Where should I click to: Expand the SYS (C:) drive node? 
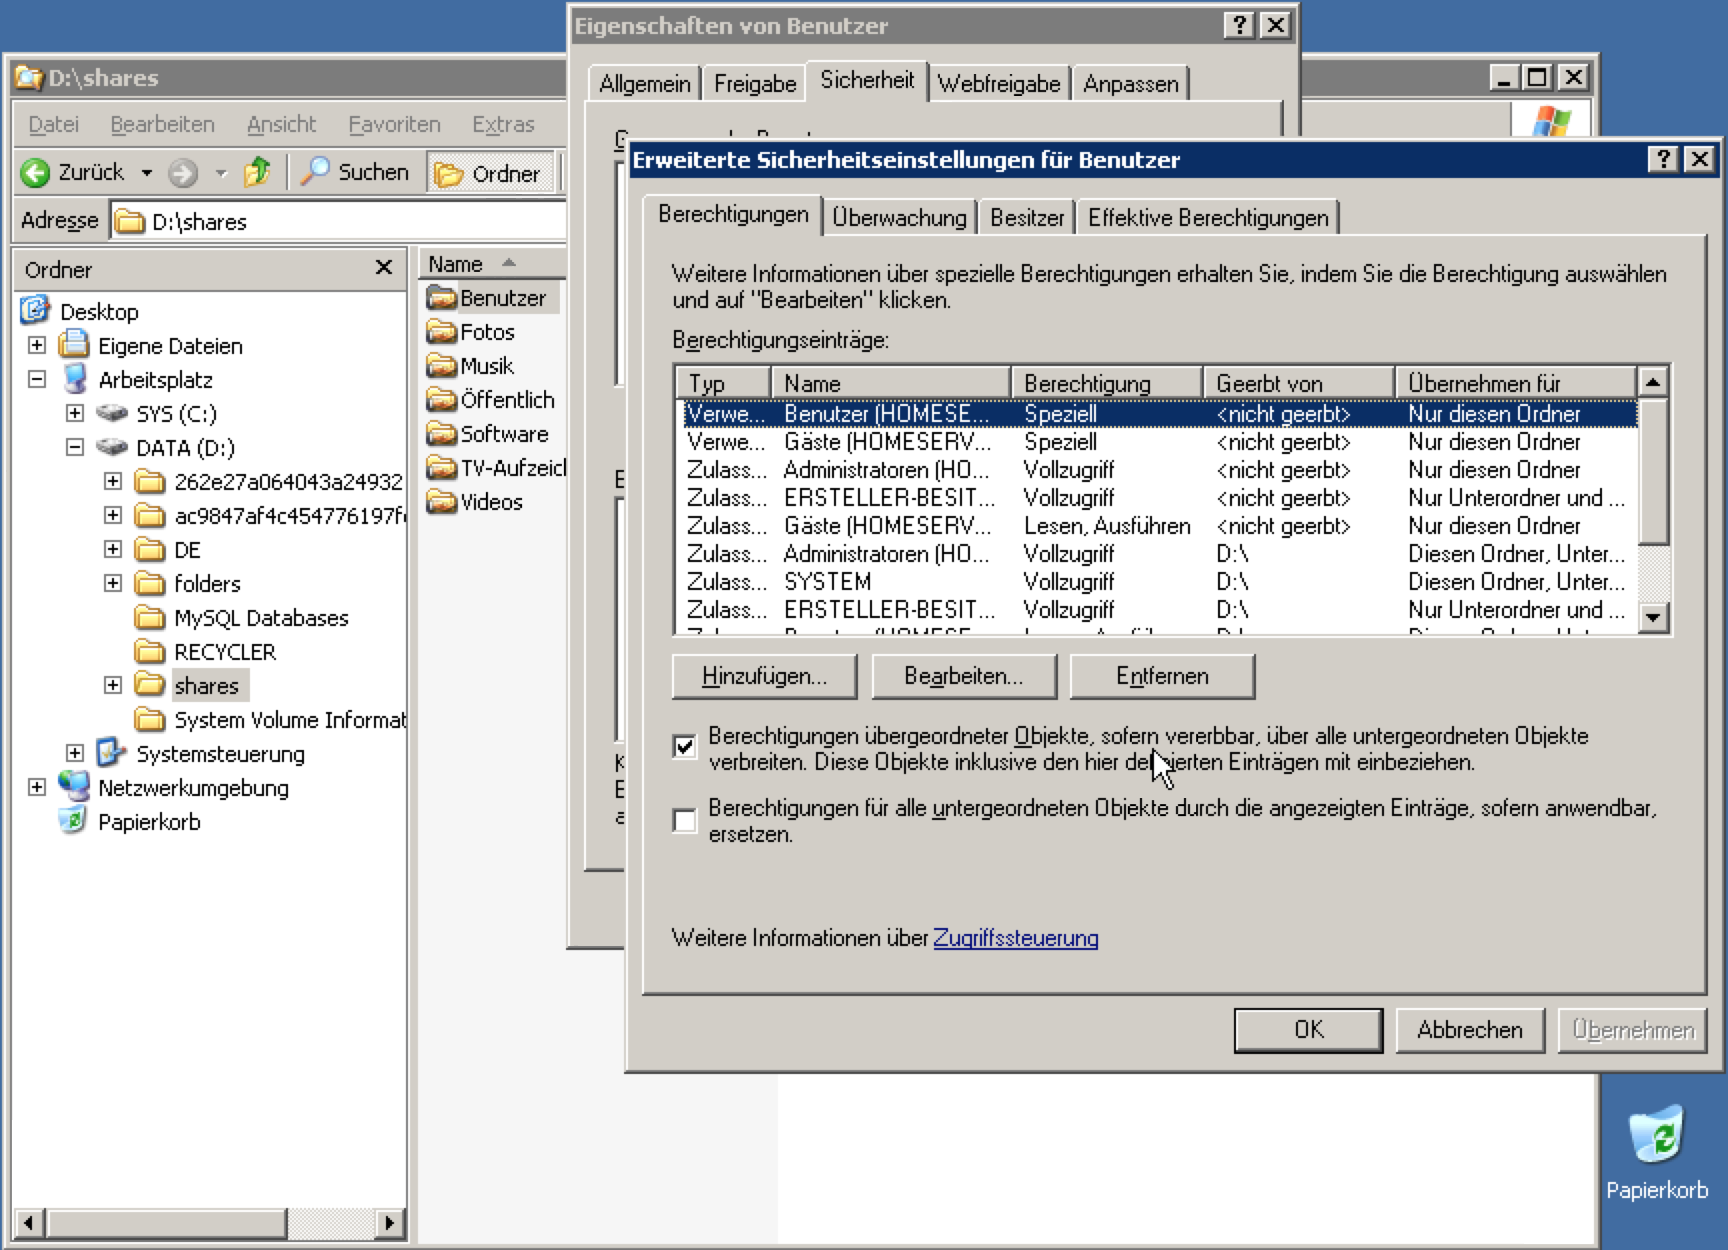click(x=75, y=413)
